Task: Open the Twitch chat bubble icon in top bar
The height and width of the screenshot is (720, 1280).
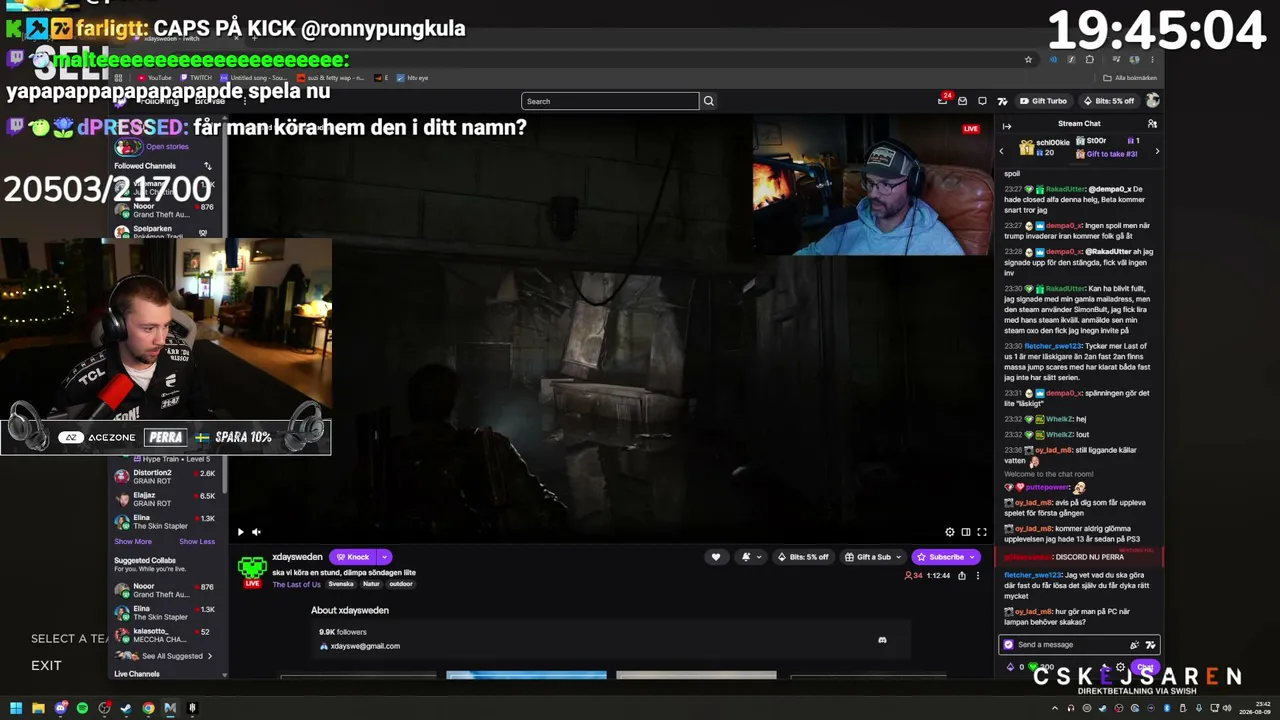Action: point(982,101)
